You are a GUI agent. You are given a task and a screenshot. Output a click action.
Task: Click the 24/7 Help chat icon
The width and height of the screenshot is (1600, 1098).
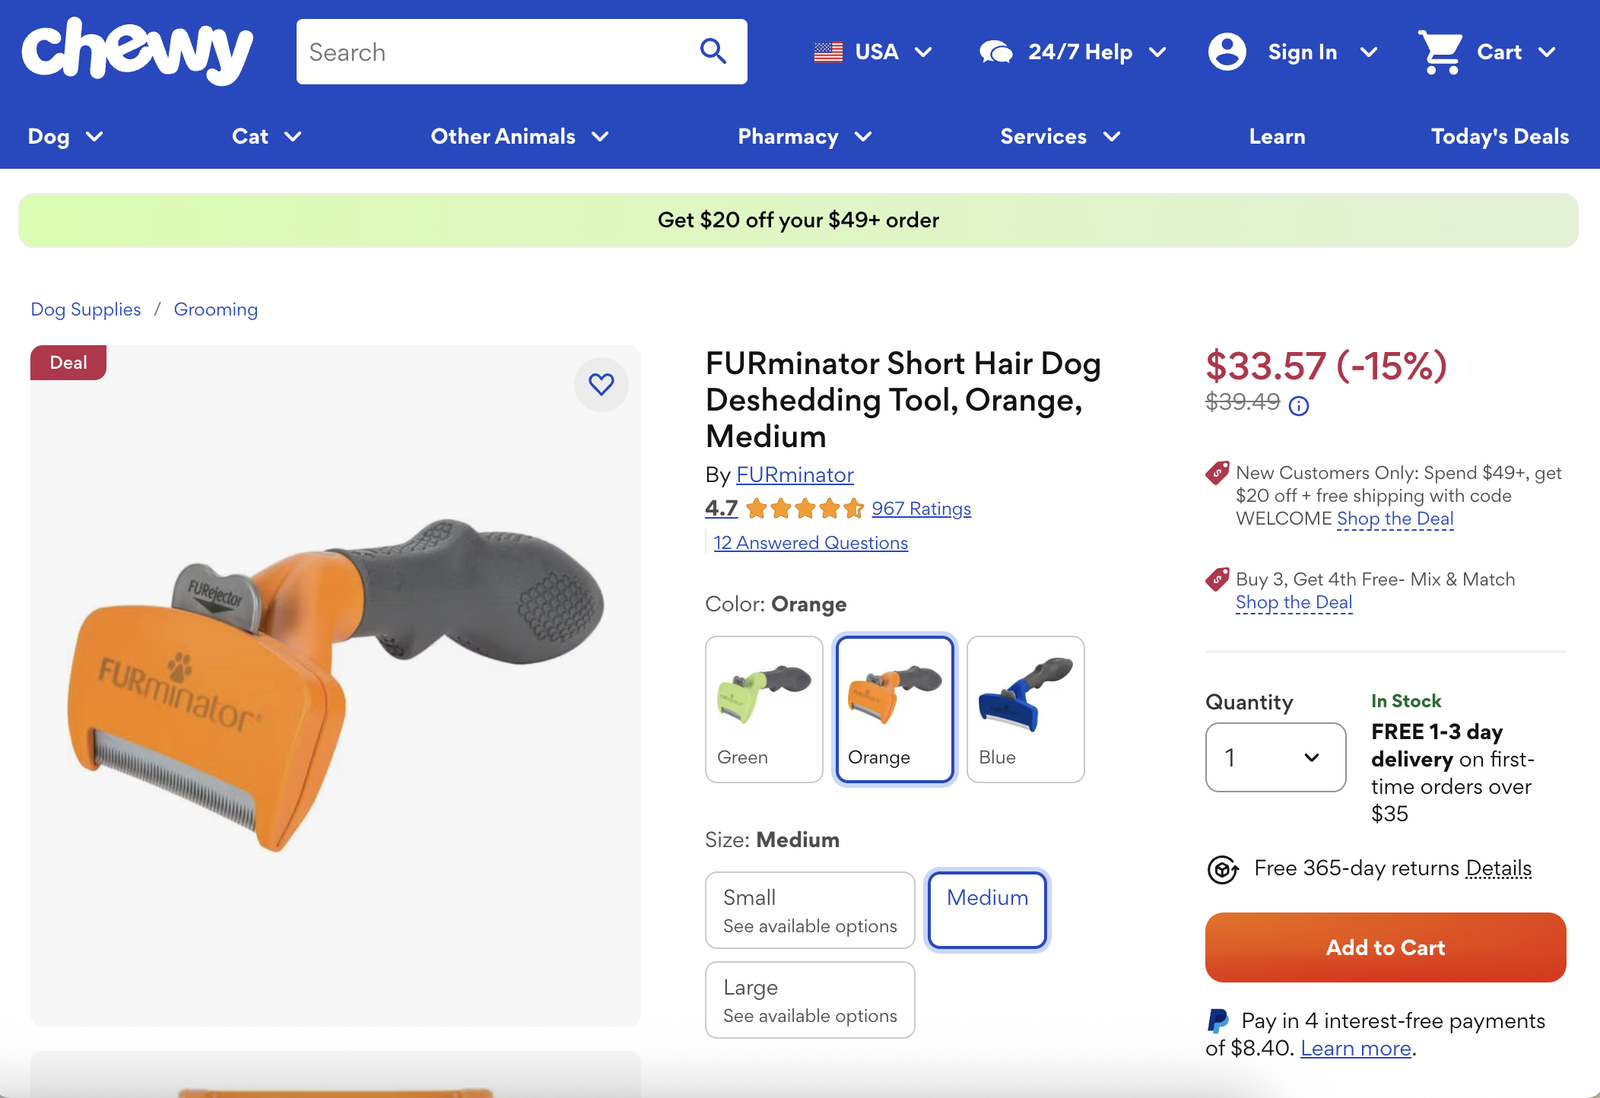(996, 52)
